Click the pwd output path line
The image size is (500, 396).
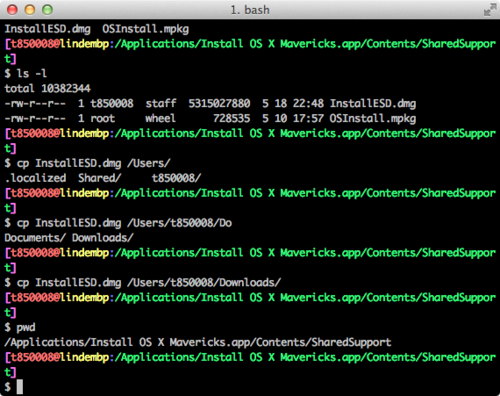tap(198, 342)
